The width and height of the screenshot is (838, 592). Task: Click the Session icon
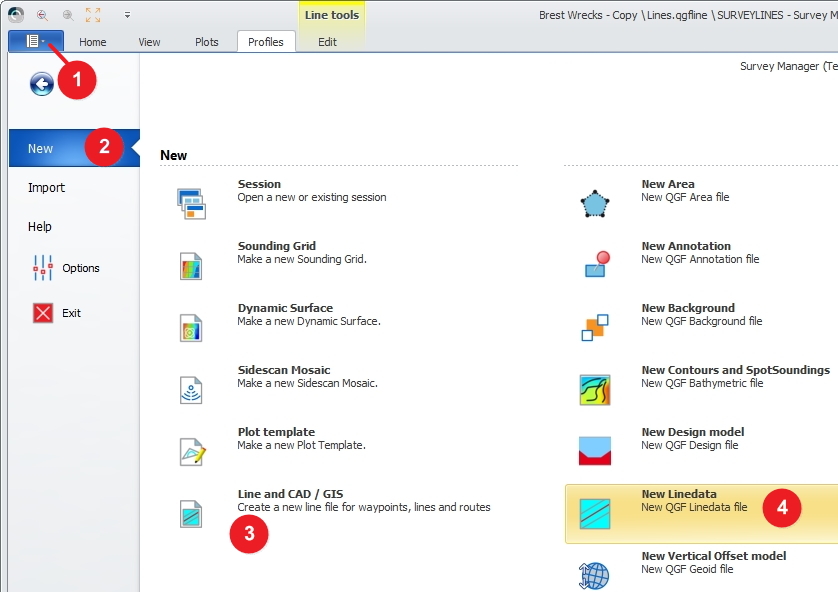coord(191,203)
